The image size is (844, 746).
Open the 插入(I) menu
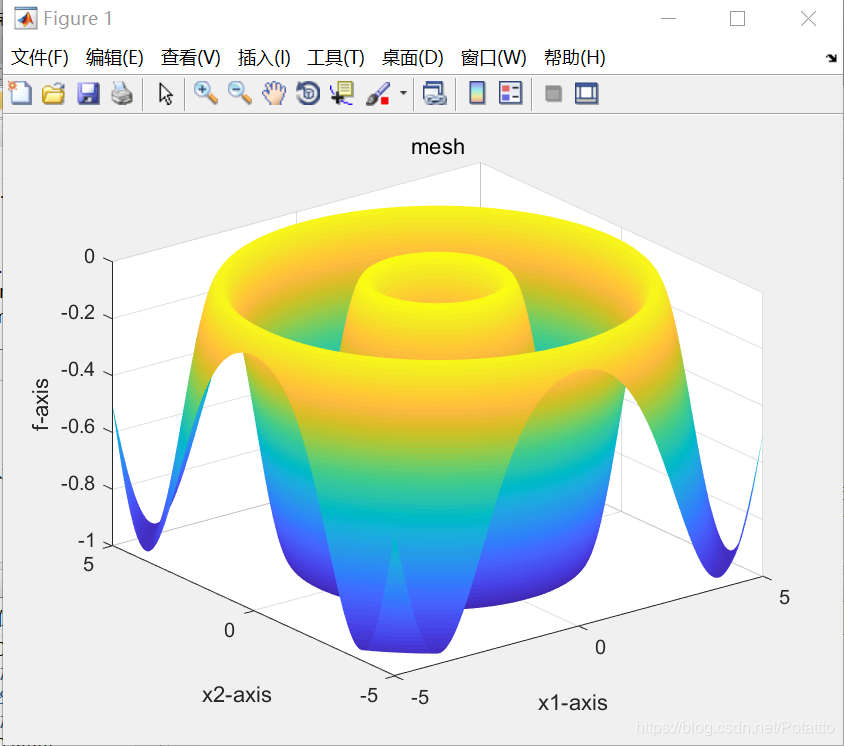click(264, 58)
